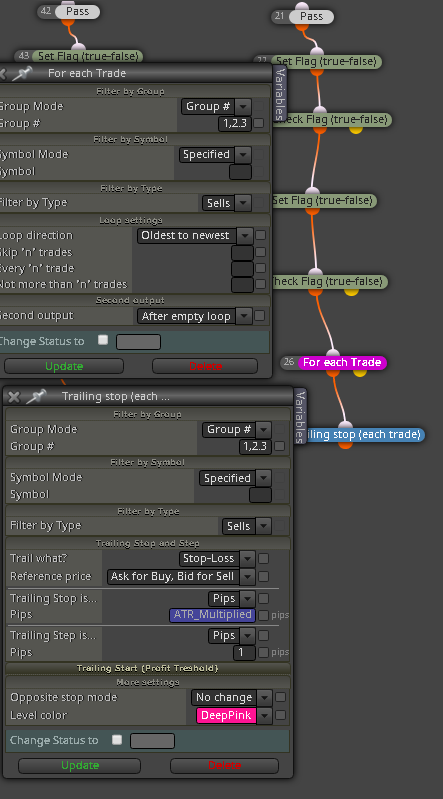Click orange output dot of Pass node 21
Image resolution: width=443 pixels, height=799 pixels.
pyautogui.click(x=302, y=26)
